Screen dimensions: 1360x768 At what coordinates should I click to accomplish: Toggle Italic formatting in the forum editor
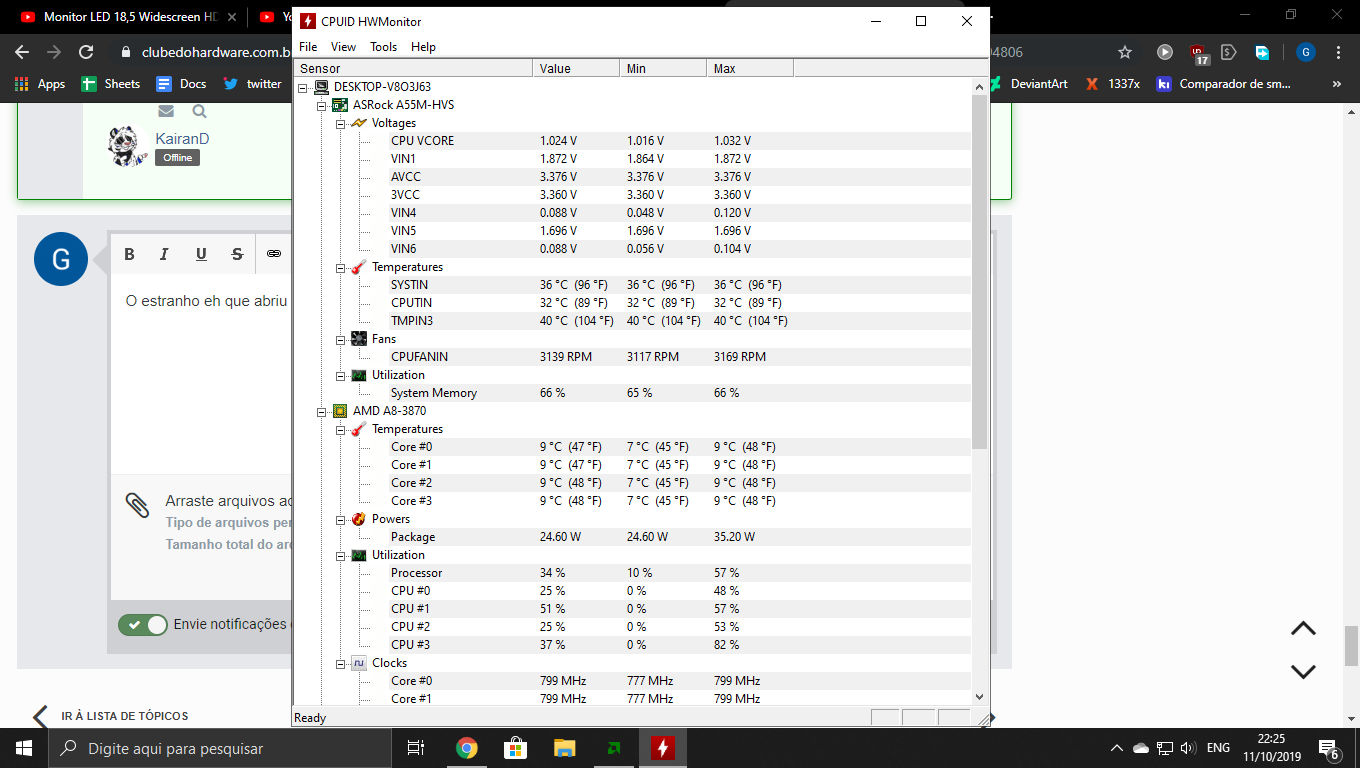pyautogui.click(x=165, y=254)
